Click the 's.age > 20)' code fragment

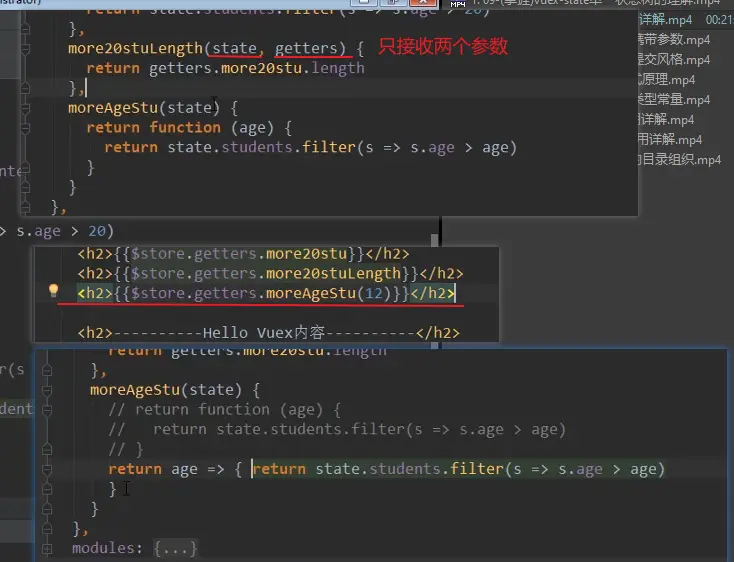pos(65,231)
